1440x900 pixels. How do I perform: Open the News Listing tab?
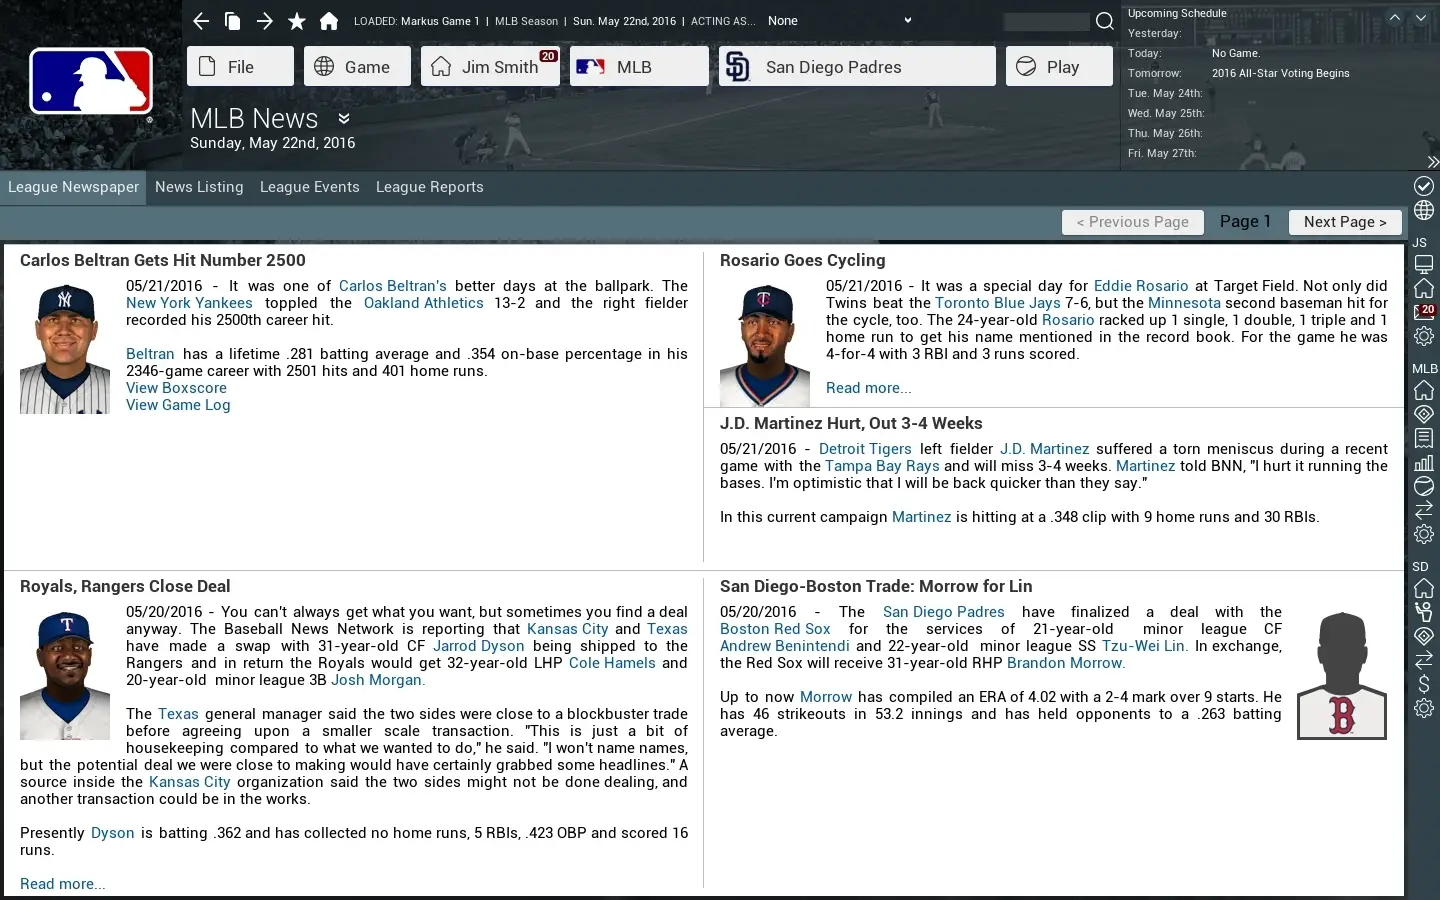coord(199,187)
